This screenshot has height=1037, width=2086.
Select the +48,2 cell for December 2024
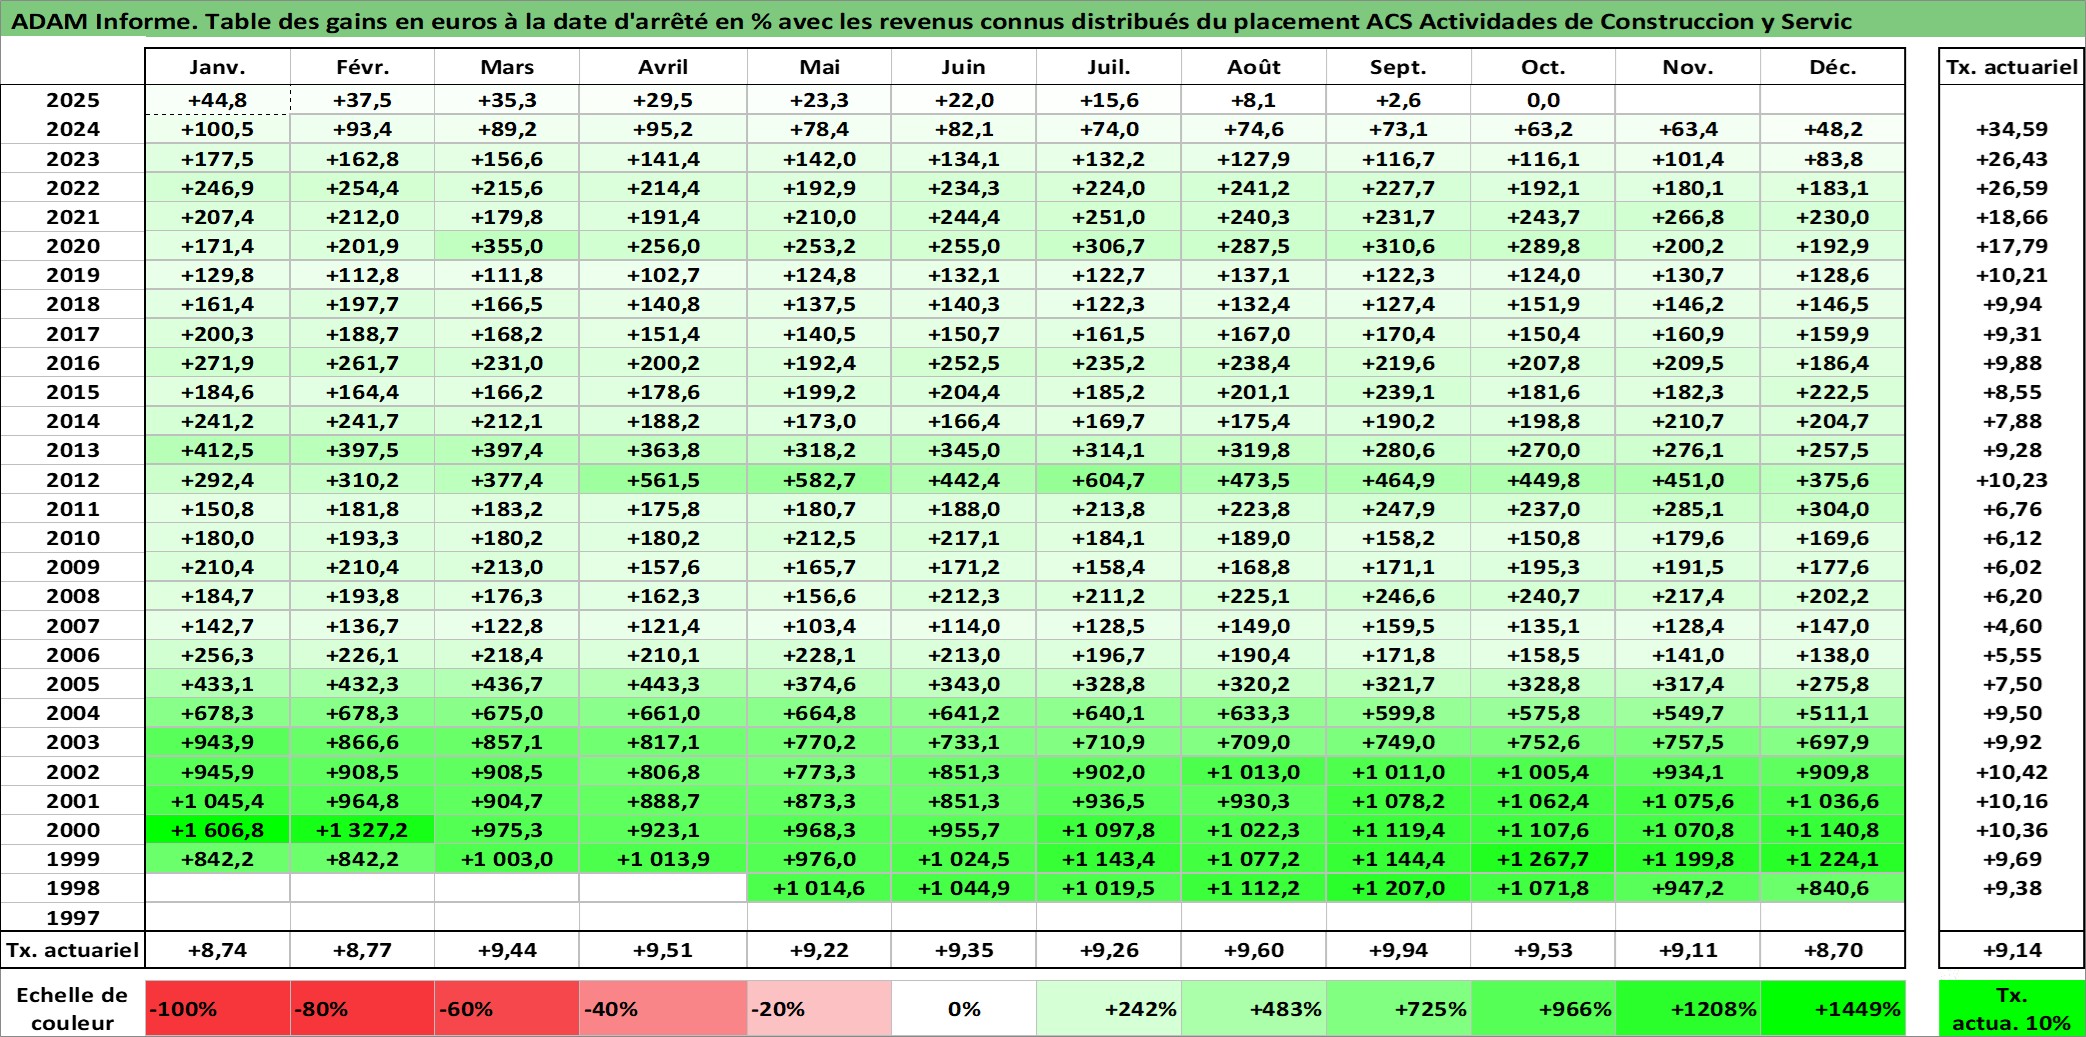coord(1833,129)
